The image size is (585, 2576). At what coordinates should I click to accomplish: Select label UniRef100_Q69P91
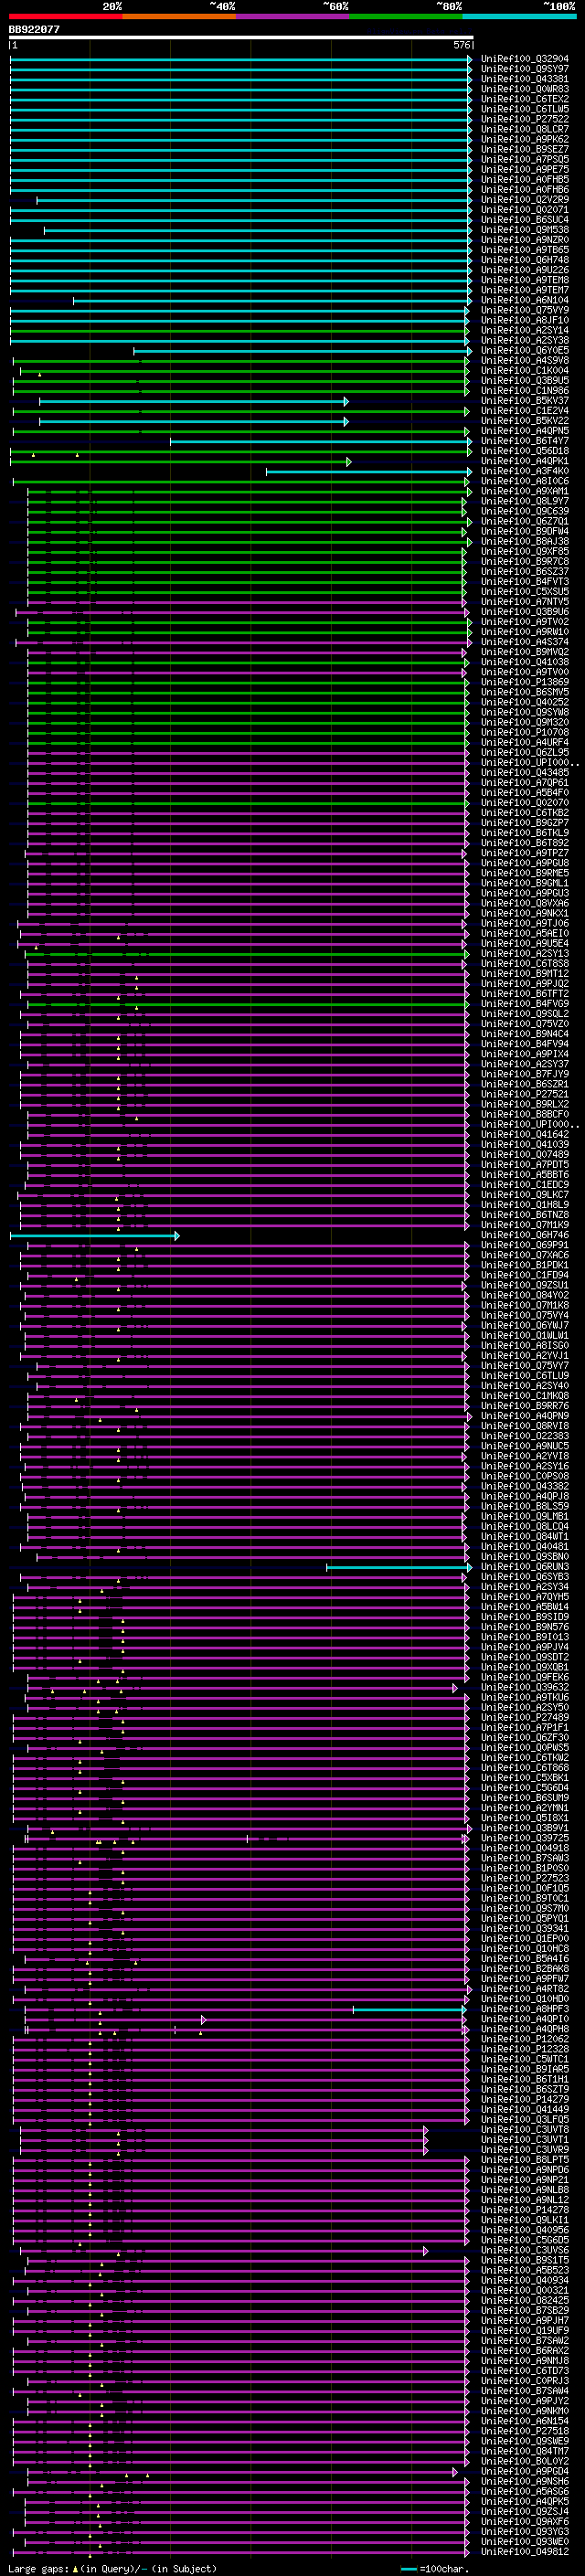point(525,1245)
